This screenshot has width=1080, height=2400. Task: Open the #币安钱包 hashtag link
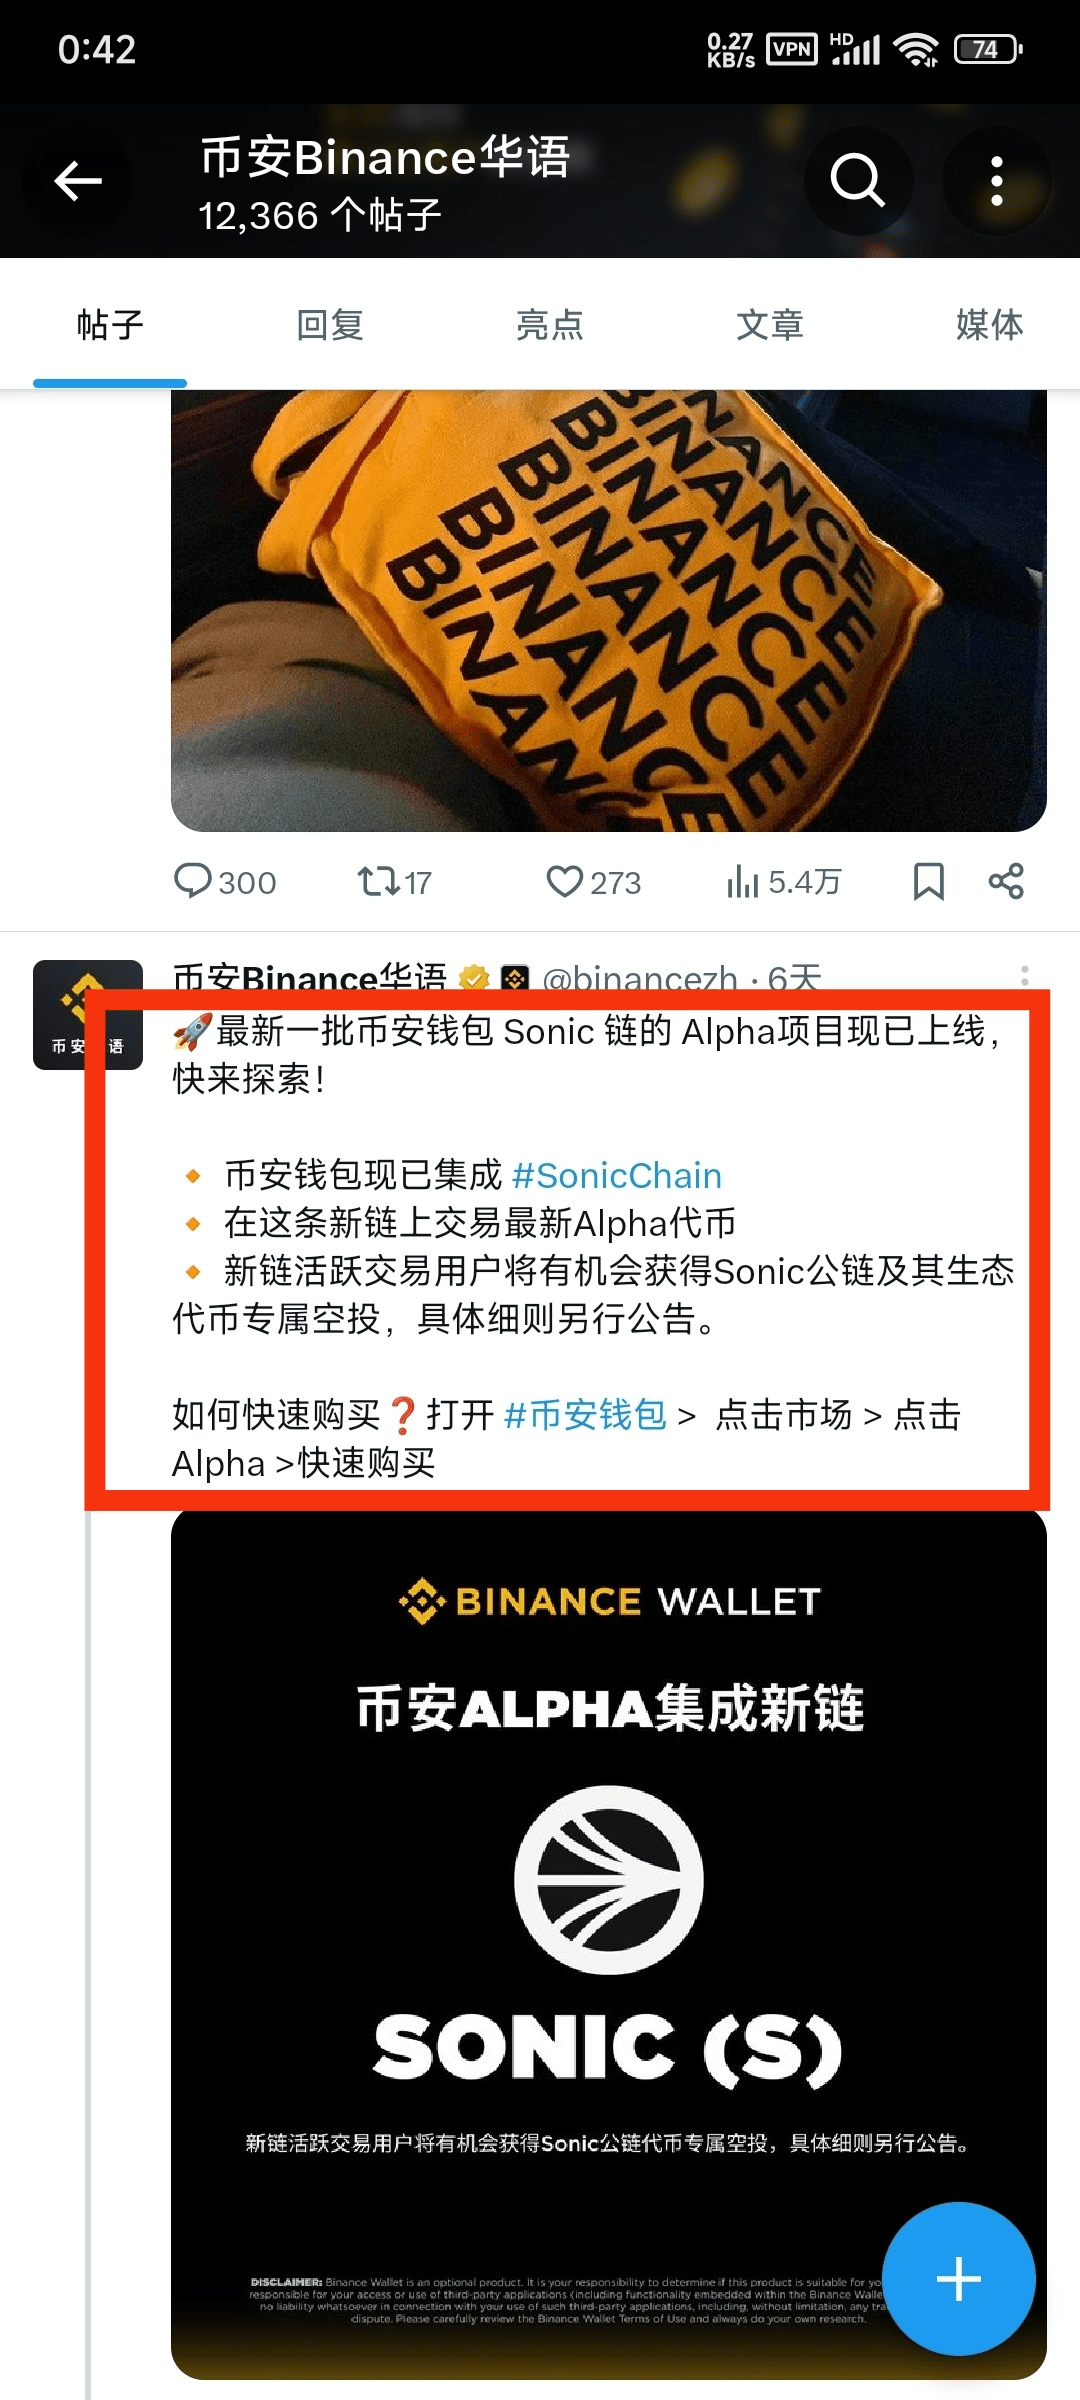[x=586, y=1415]
